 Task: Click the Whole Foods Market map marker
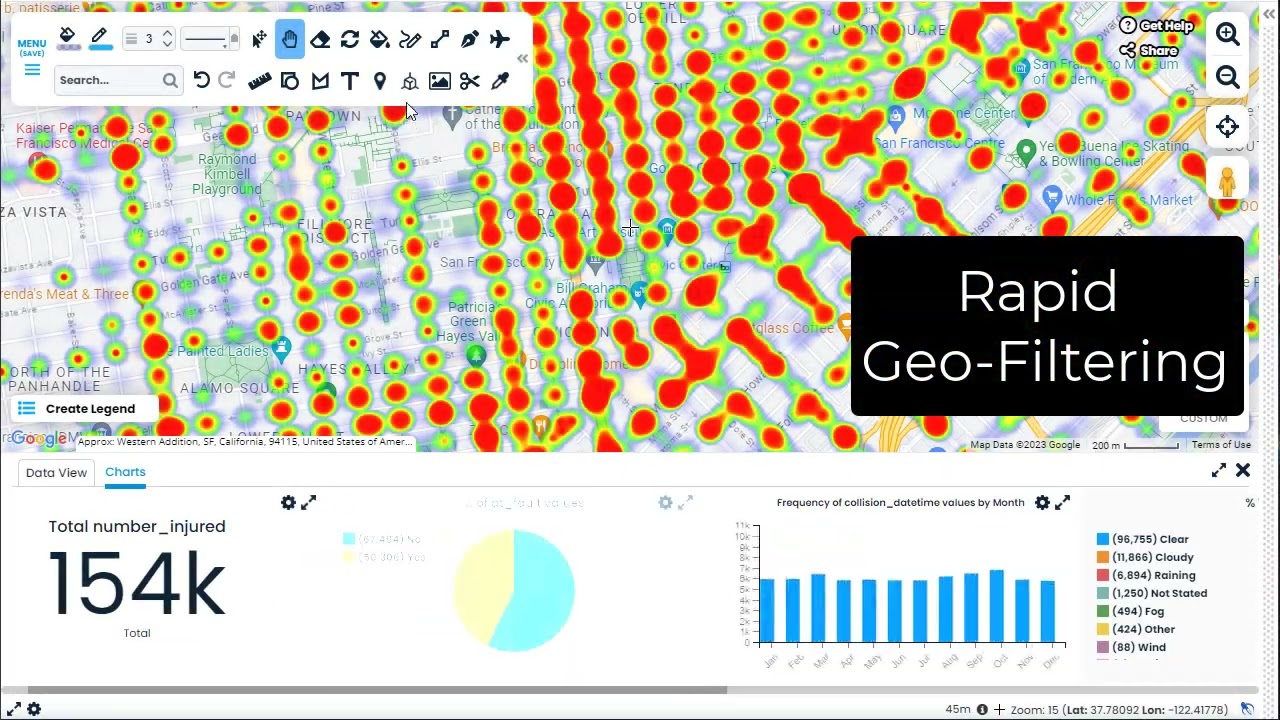(x=1051, y=196)
